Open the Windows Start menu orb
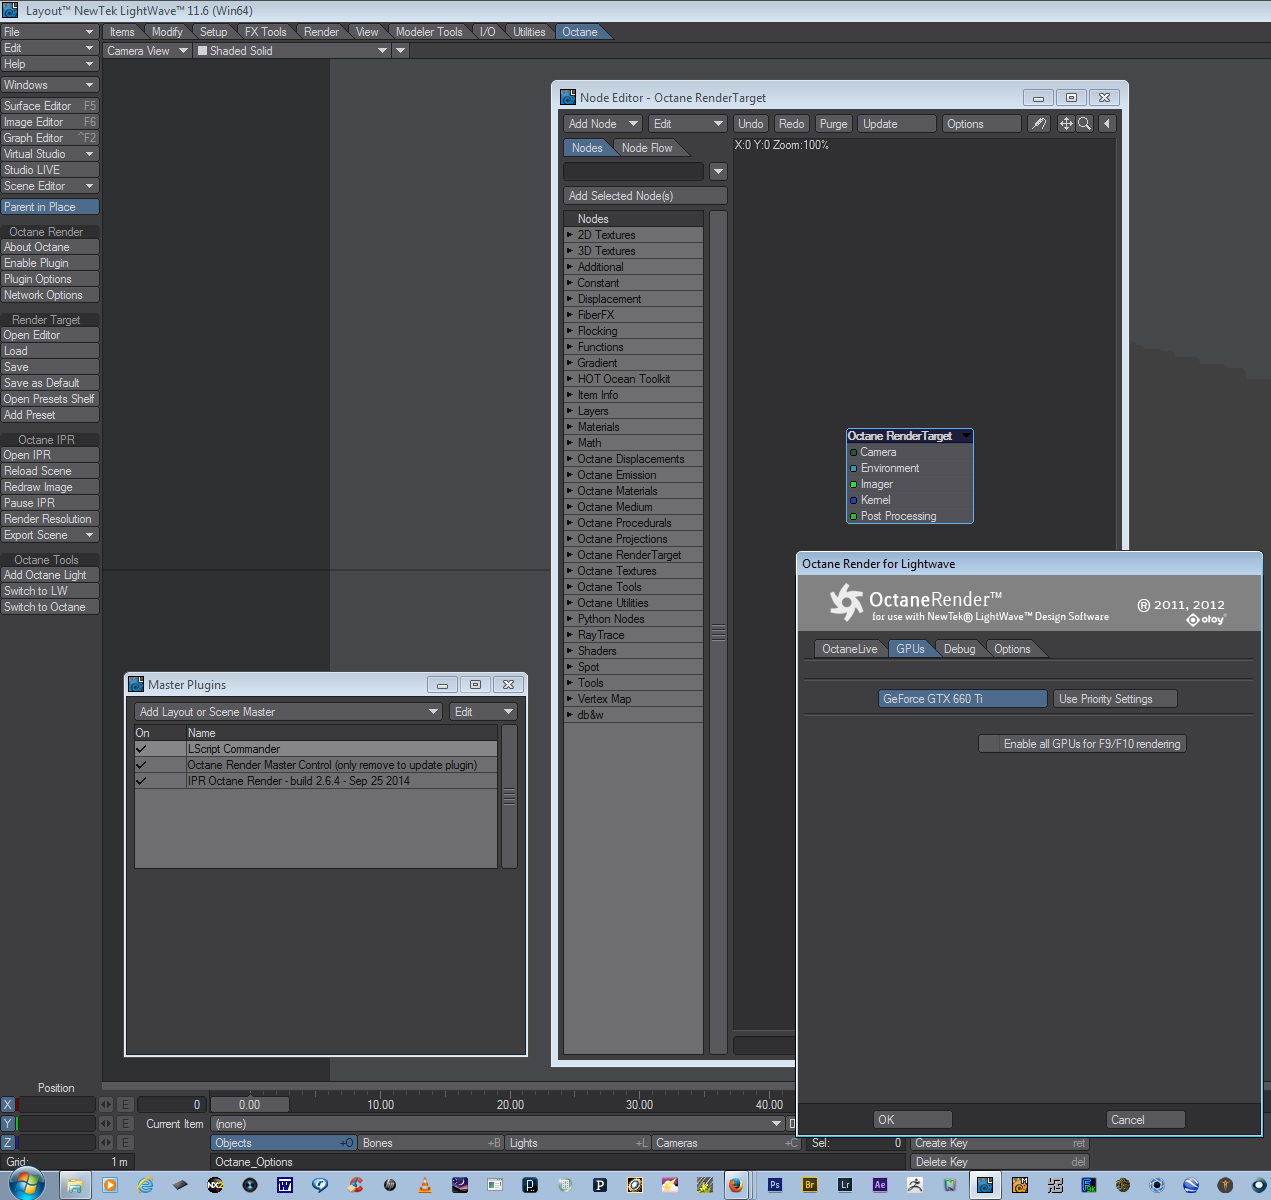This screenshot has width=1271, height=1200. [26, 1185]
